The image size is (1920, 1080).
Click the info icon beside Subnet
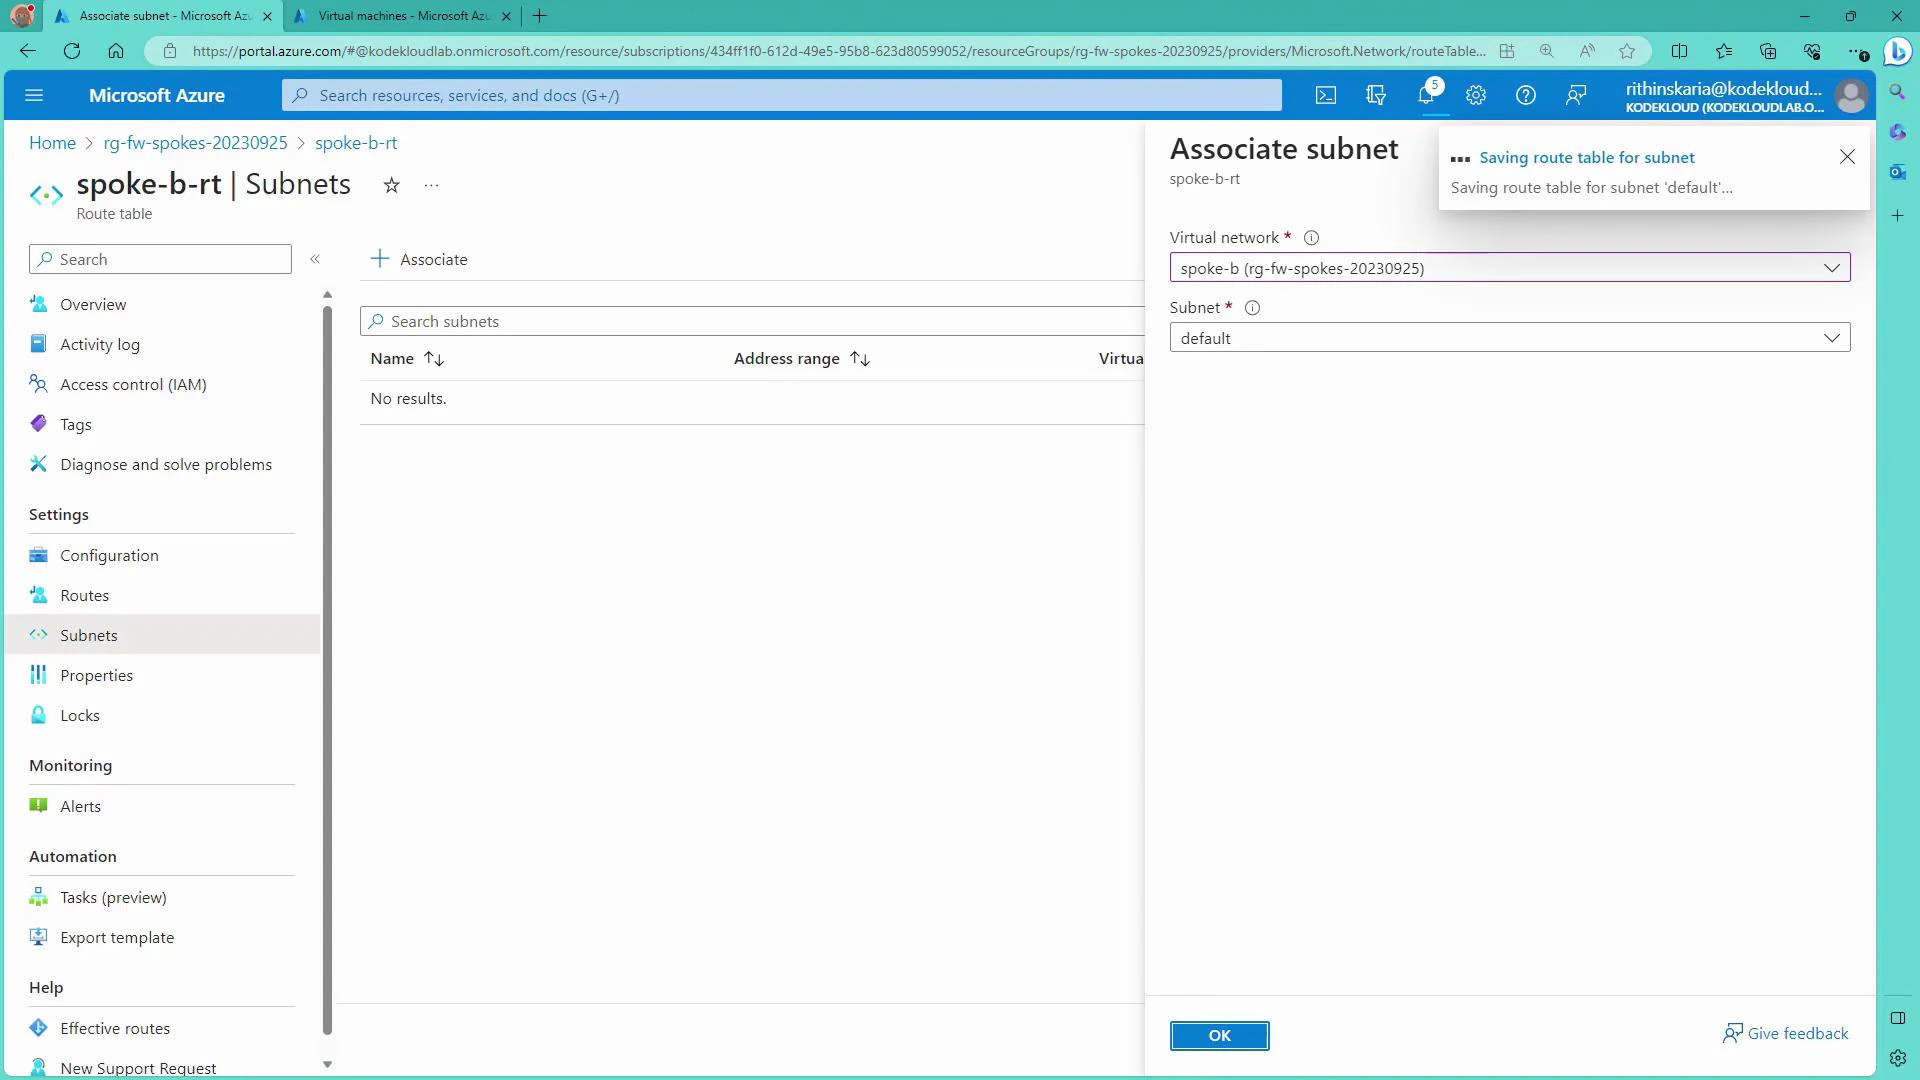(1252, 307)
